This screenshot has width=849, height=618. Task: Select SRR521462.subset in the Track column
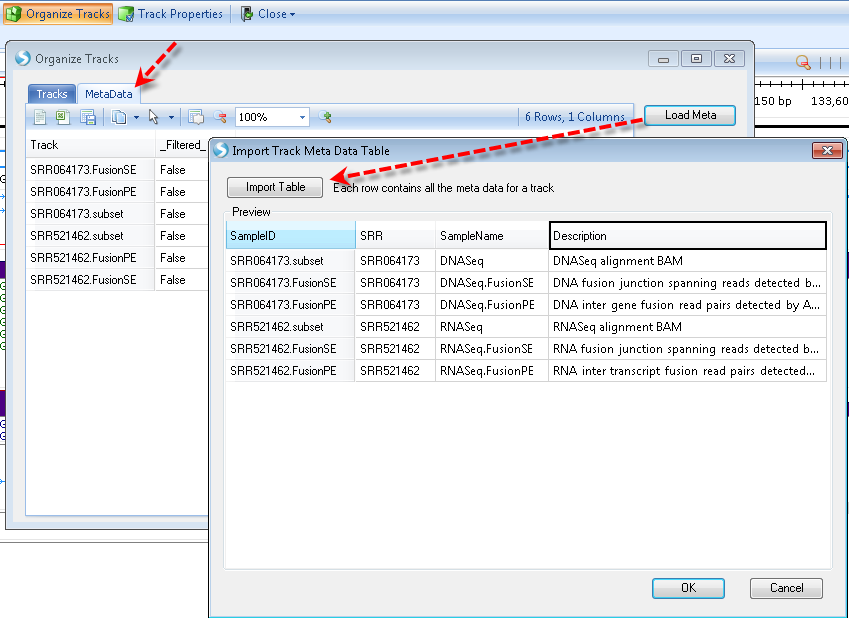click(x=90, y=236)
